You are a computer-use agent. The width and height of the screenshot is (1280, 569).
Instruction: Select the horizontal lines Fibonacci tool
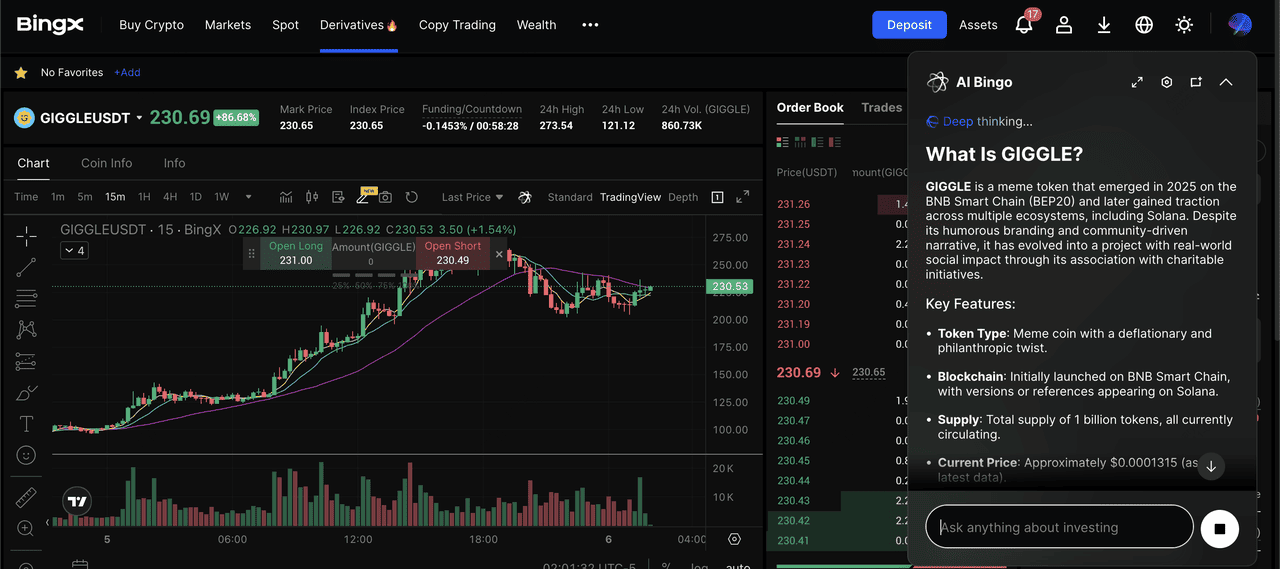[26, 298]
